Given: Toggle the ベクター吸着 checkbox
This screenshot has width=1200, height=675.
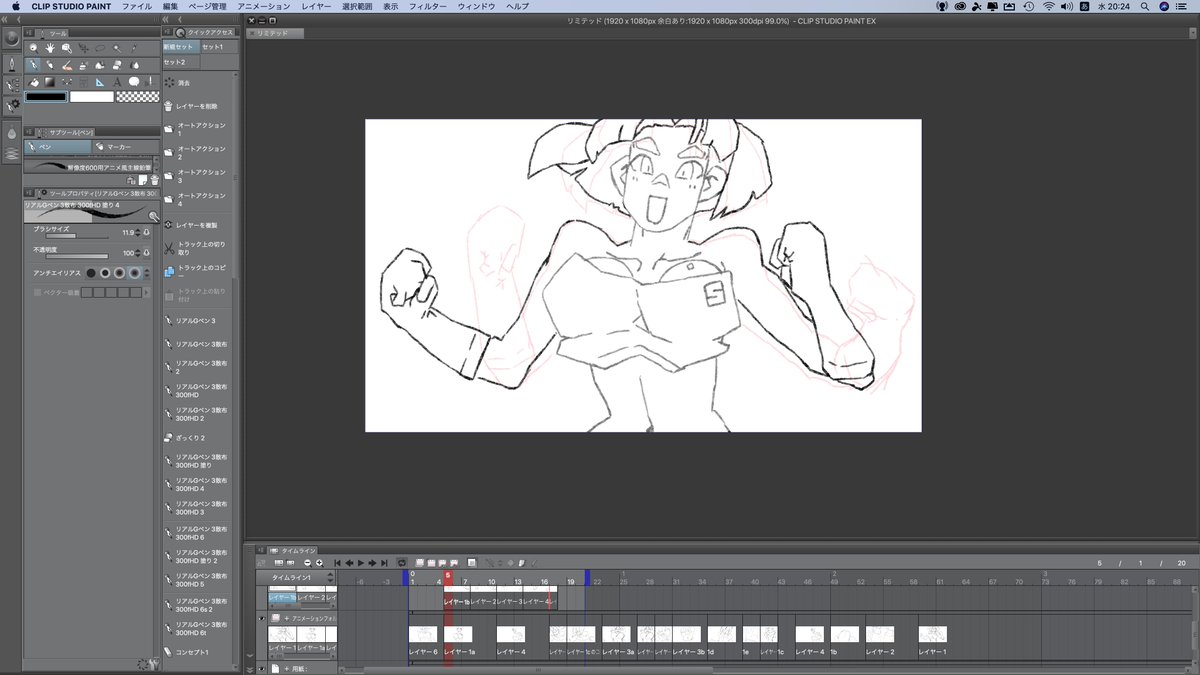Looking at the screenshot, I should (38, 293).
